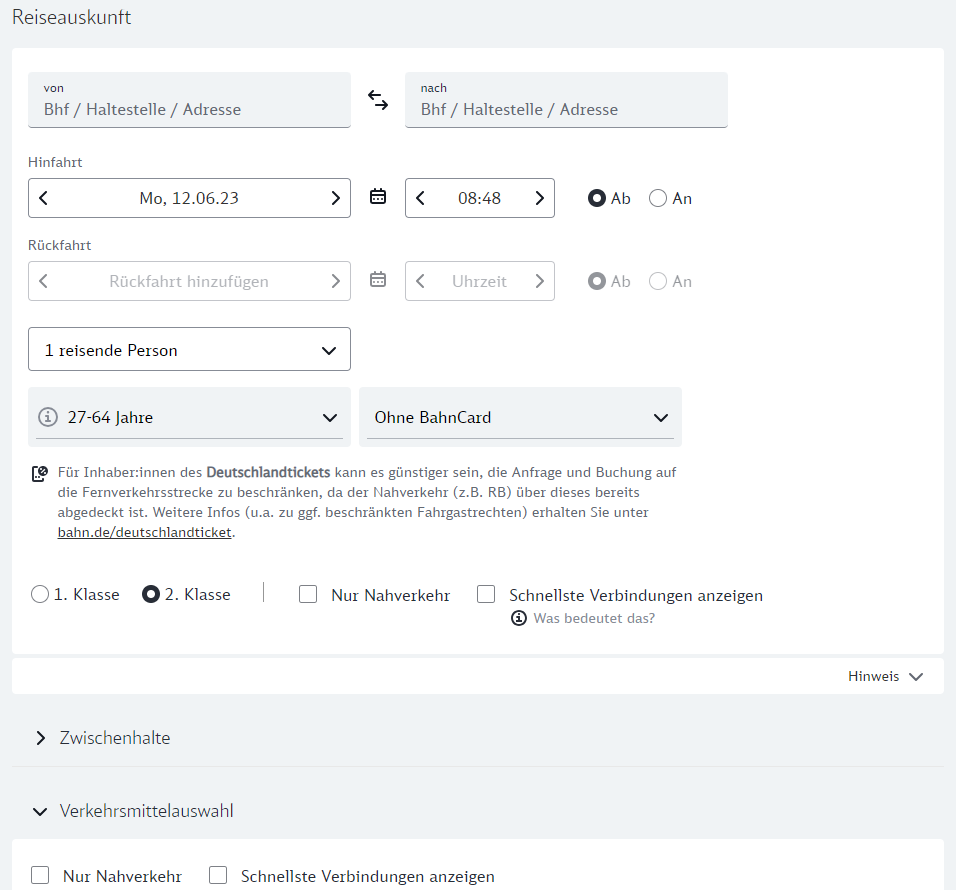This screenshot has width=956, height=890.
Task: Choose 2. Klasse radio button
Action: pos(151,594)
